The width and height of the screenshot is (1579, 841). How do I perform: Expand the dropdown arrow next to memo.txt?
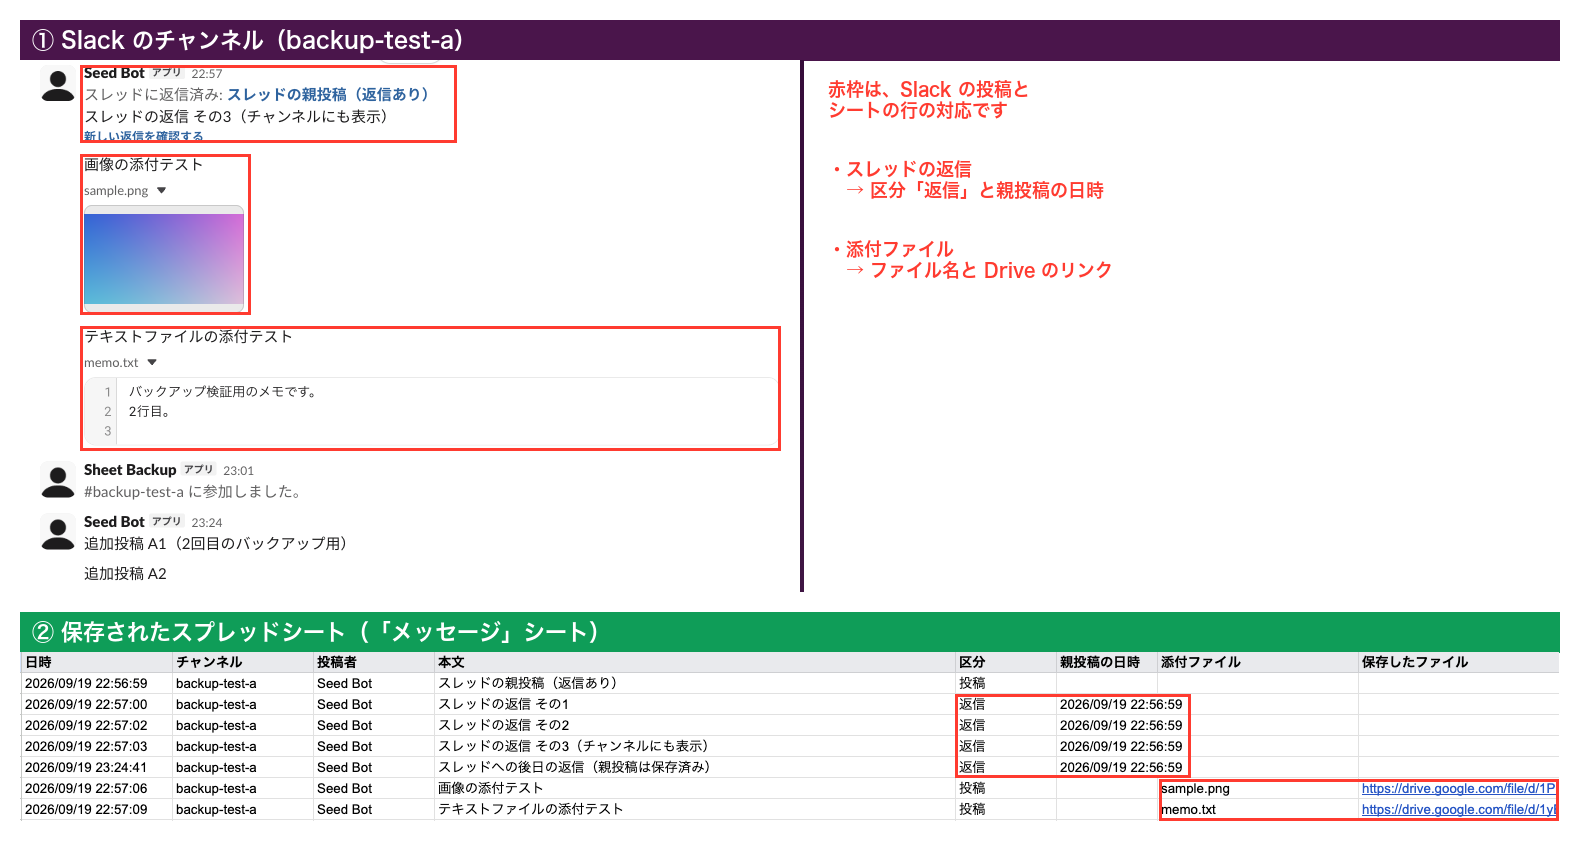(152, 362)
